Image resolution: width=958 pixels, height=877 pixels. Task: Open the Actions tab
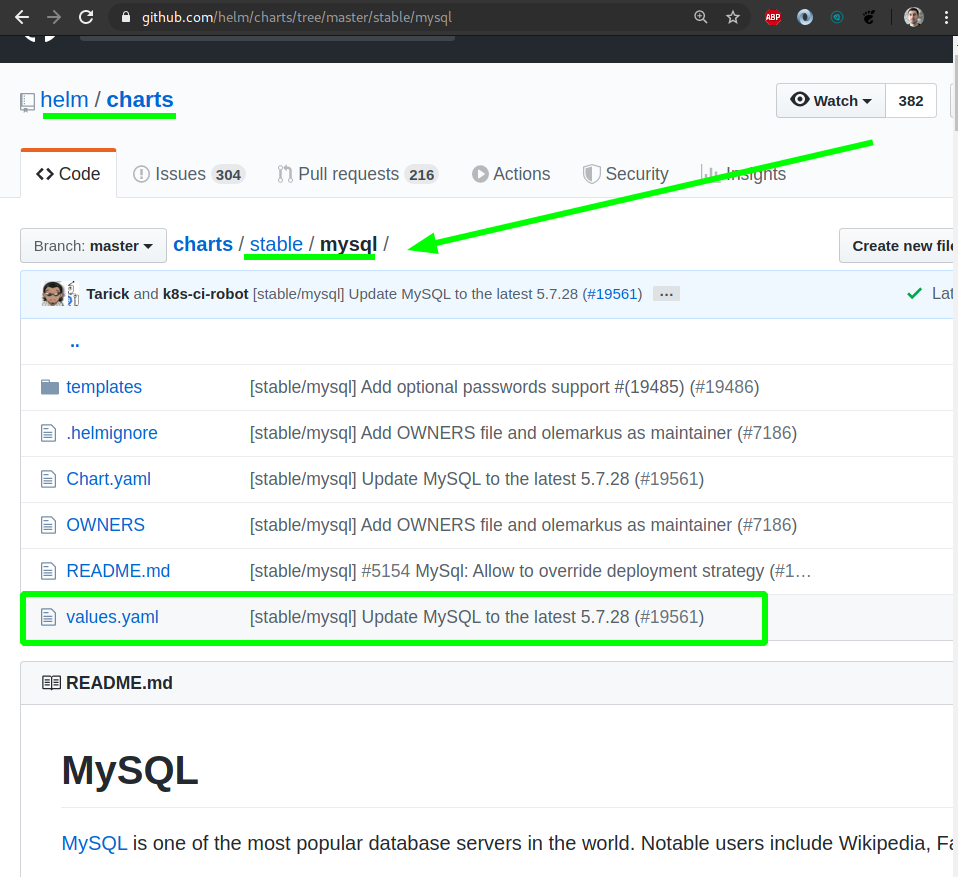pos(511,174)
